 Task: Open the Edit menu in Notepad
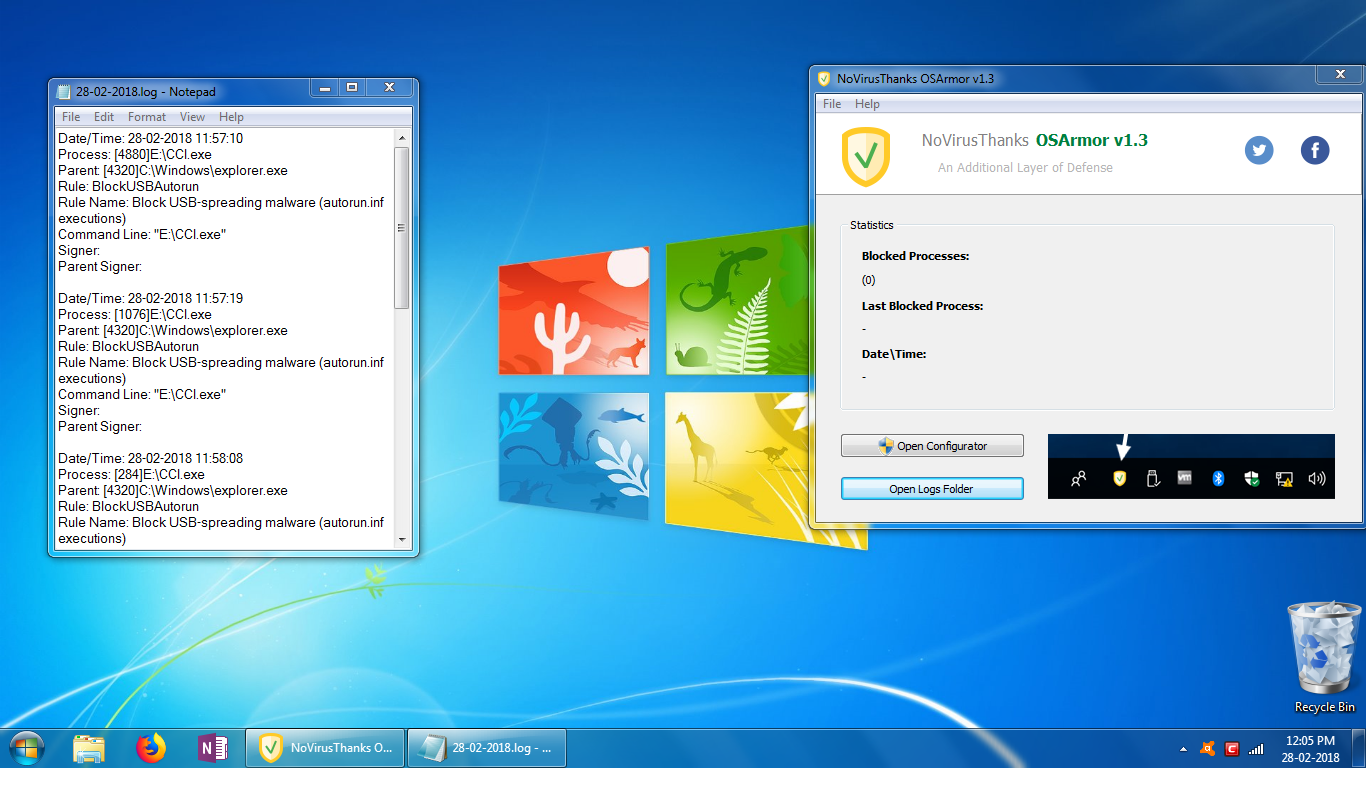tap(104, 117)
